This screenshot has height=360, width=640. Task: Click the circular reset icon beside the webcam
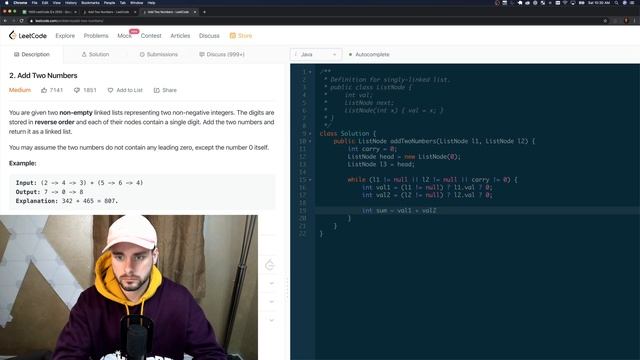click(270, 264)
